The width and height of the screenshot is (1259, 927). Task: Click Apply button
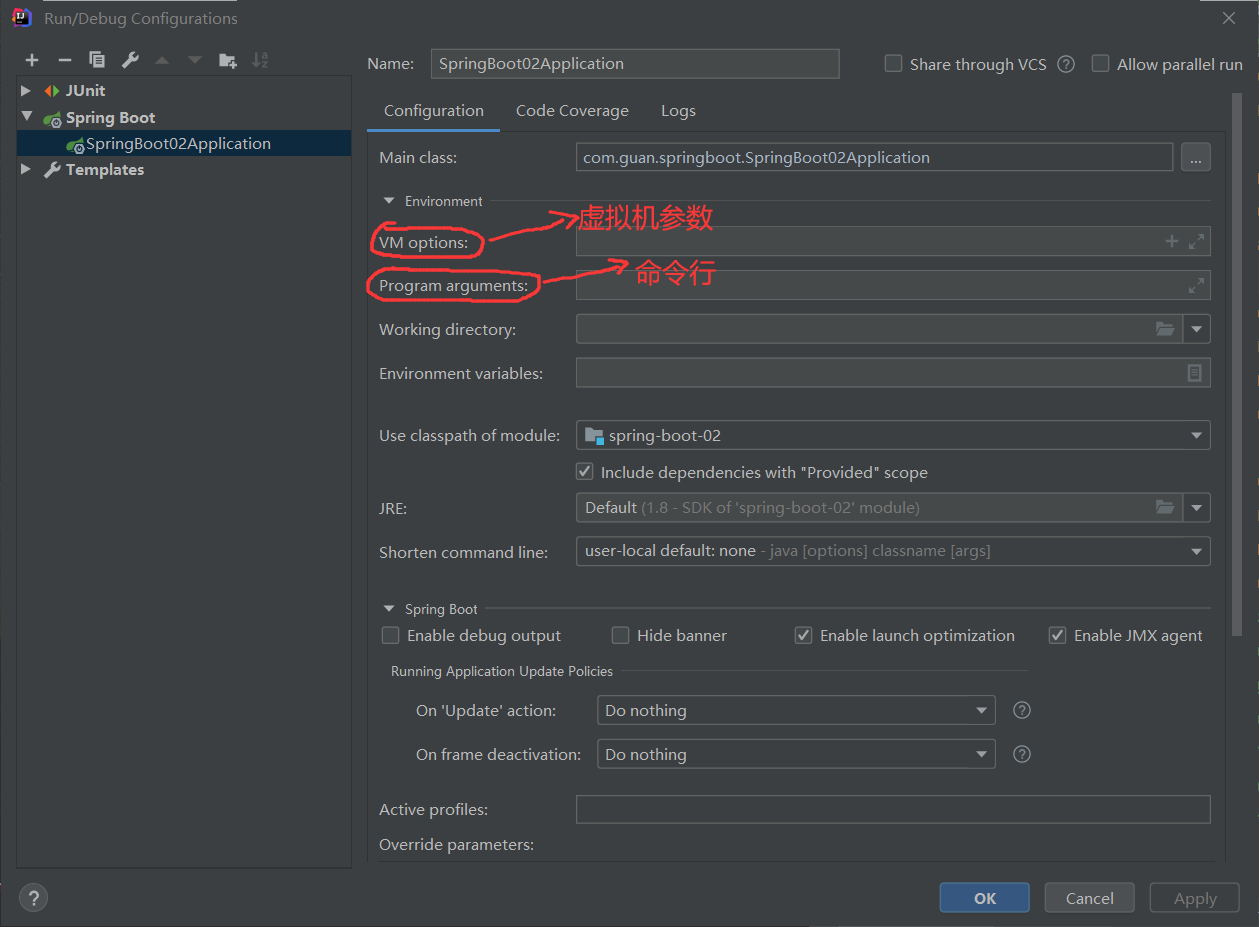point(1195,898)
